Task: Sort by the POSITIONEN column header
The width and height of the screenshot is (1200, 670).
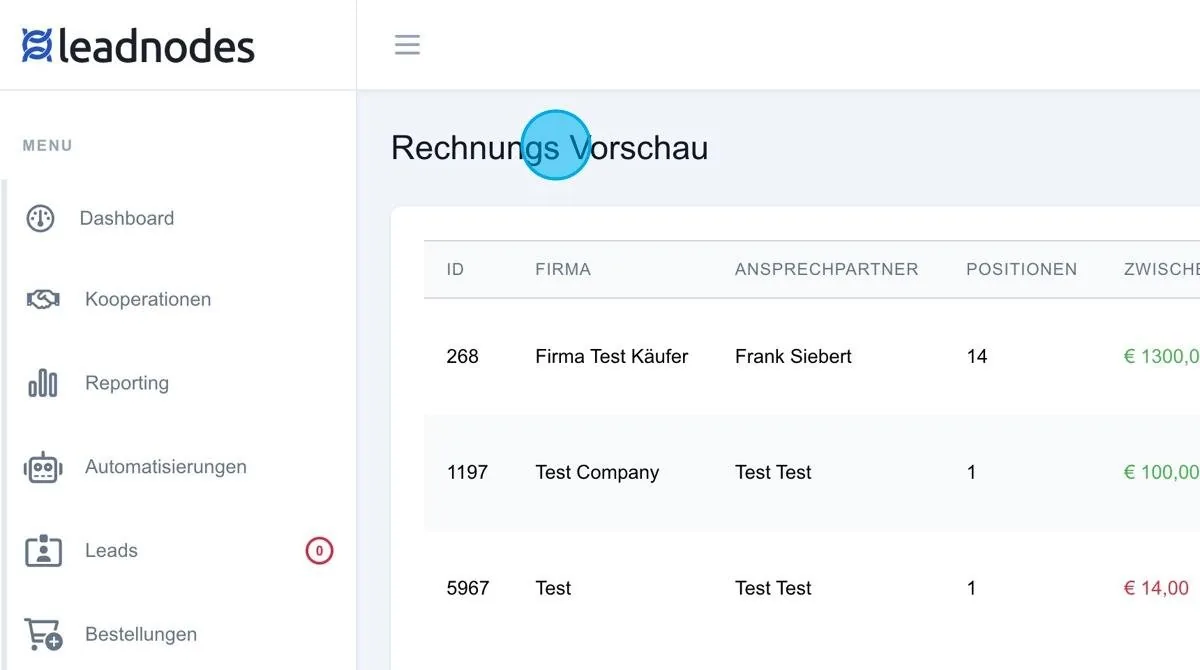Action: click(1021, 269)
